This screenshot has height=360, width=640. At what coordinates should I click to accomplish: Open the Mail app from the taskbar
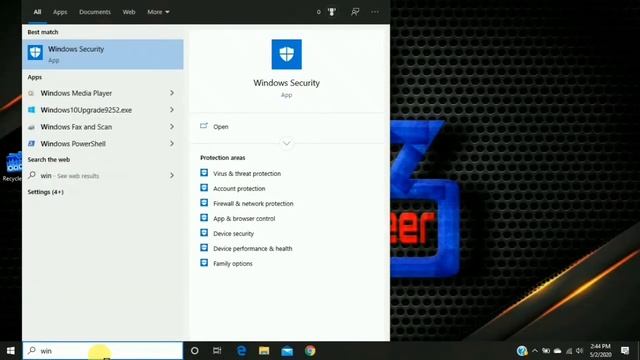click(x=287, y=351)
